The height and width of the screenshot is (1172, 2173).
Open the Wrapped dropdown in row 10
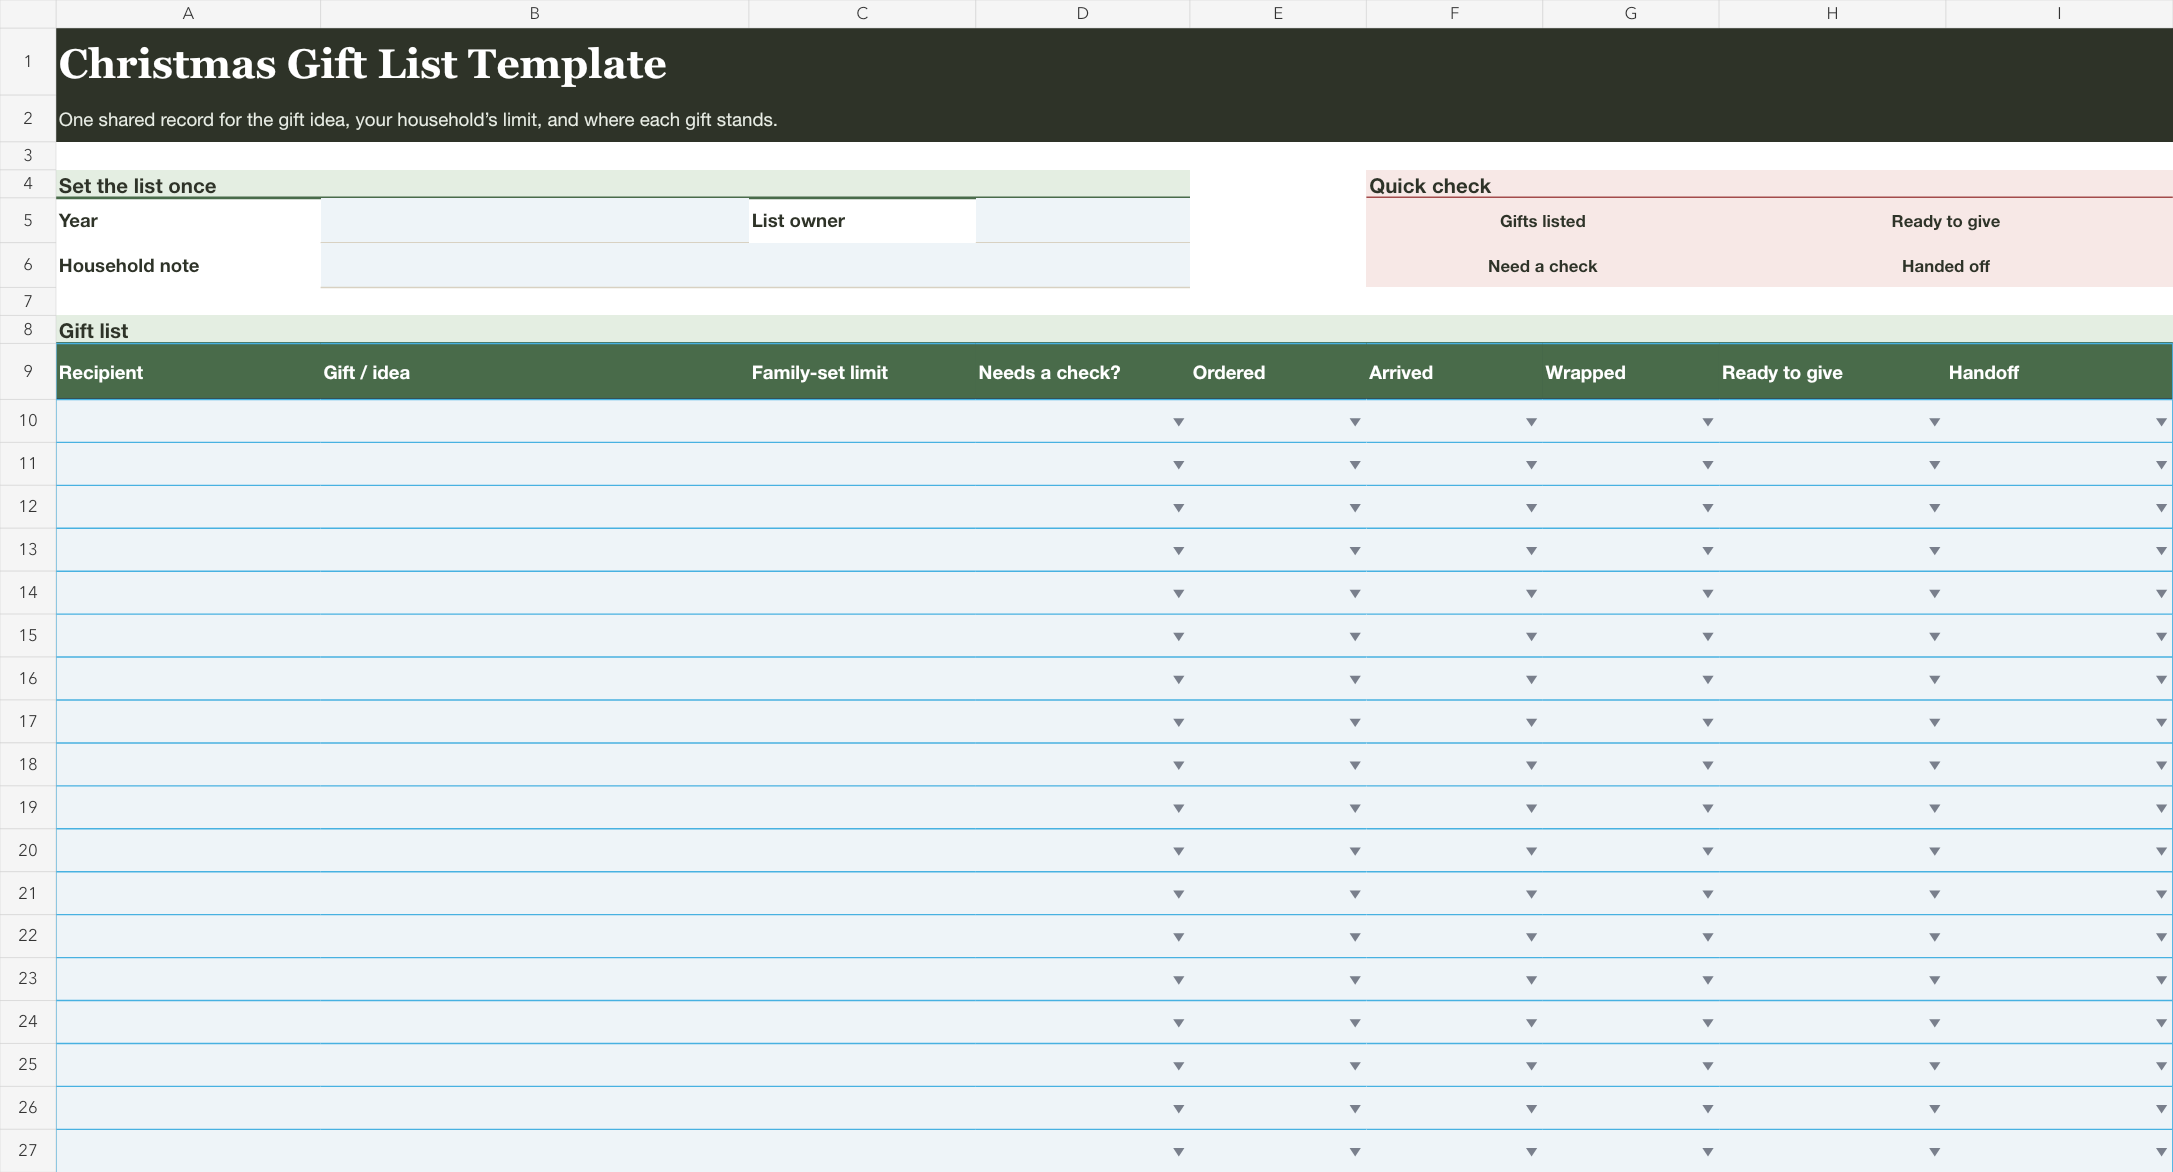point(1708,422)
